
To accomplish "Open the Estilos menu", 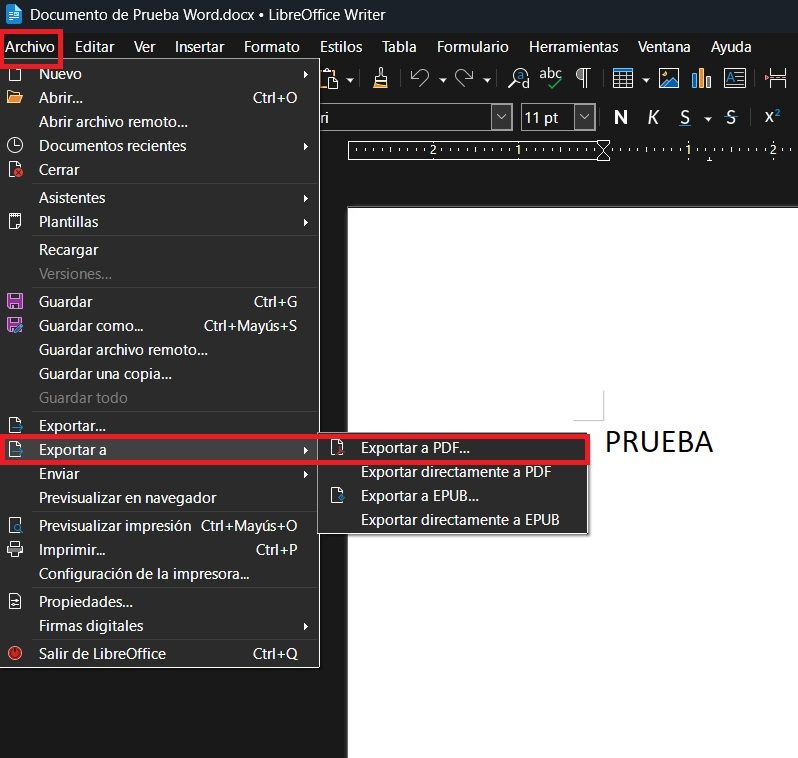I will tap(341, 47).
